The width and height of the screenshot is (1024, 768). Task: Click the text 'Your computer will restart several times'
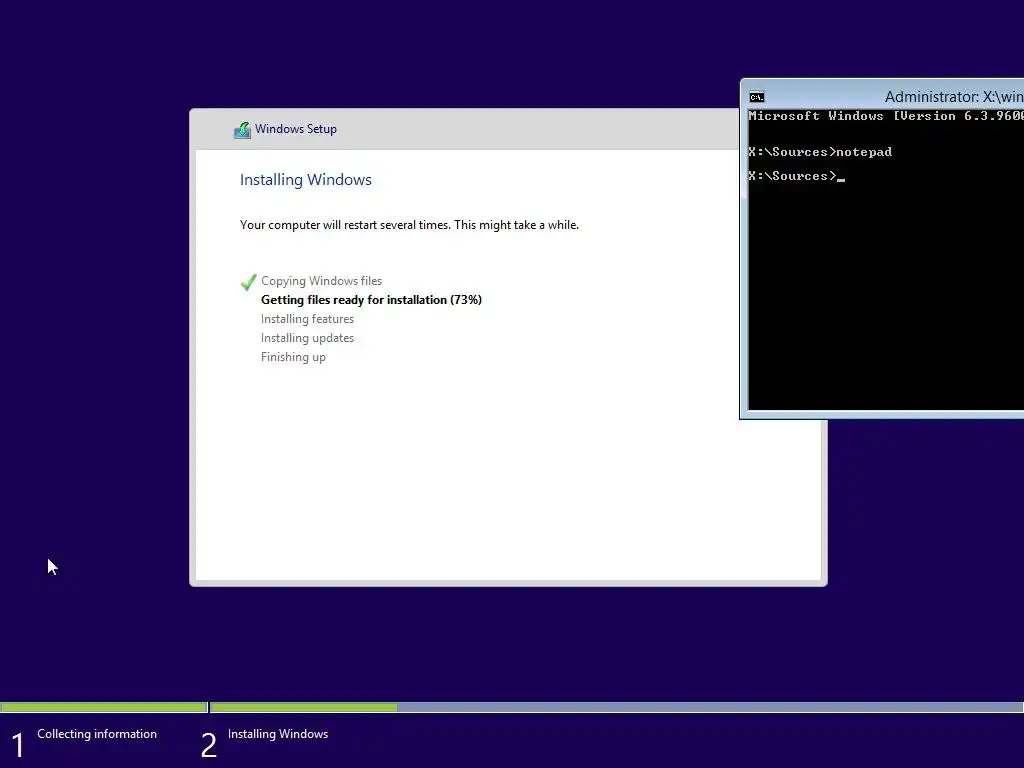(345, 225)
